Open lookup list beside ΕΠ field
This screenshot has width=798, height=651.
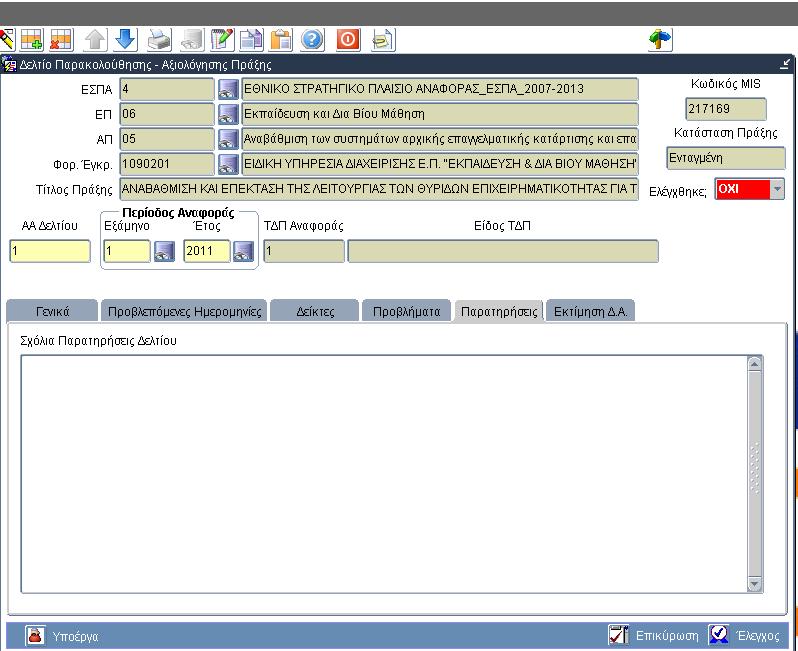click(x=228, y=114)
